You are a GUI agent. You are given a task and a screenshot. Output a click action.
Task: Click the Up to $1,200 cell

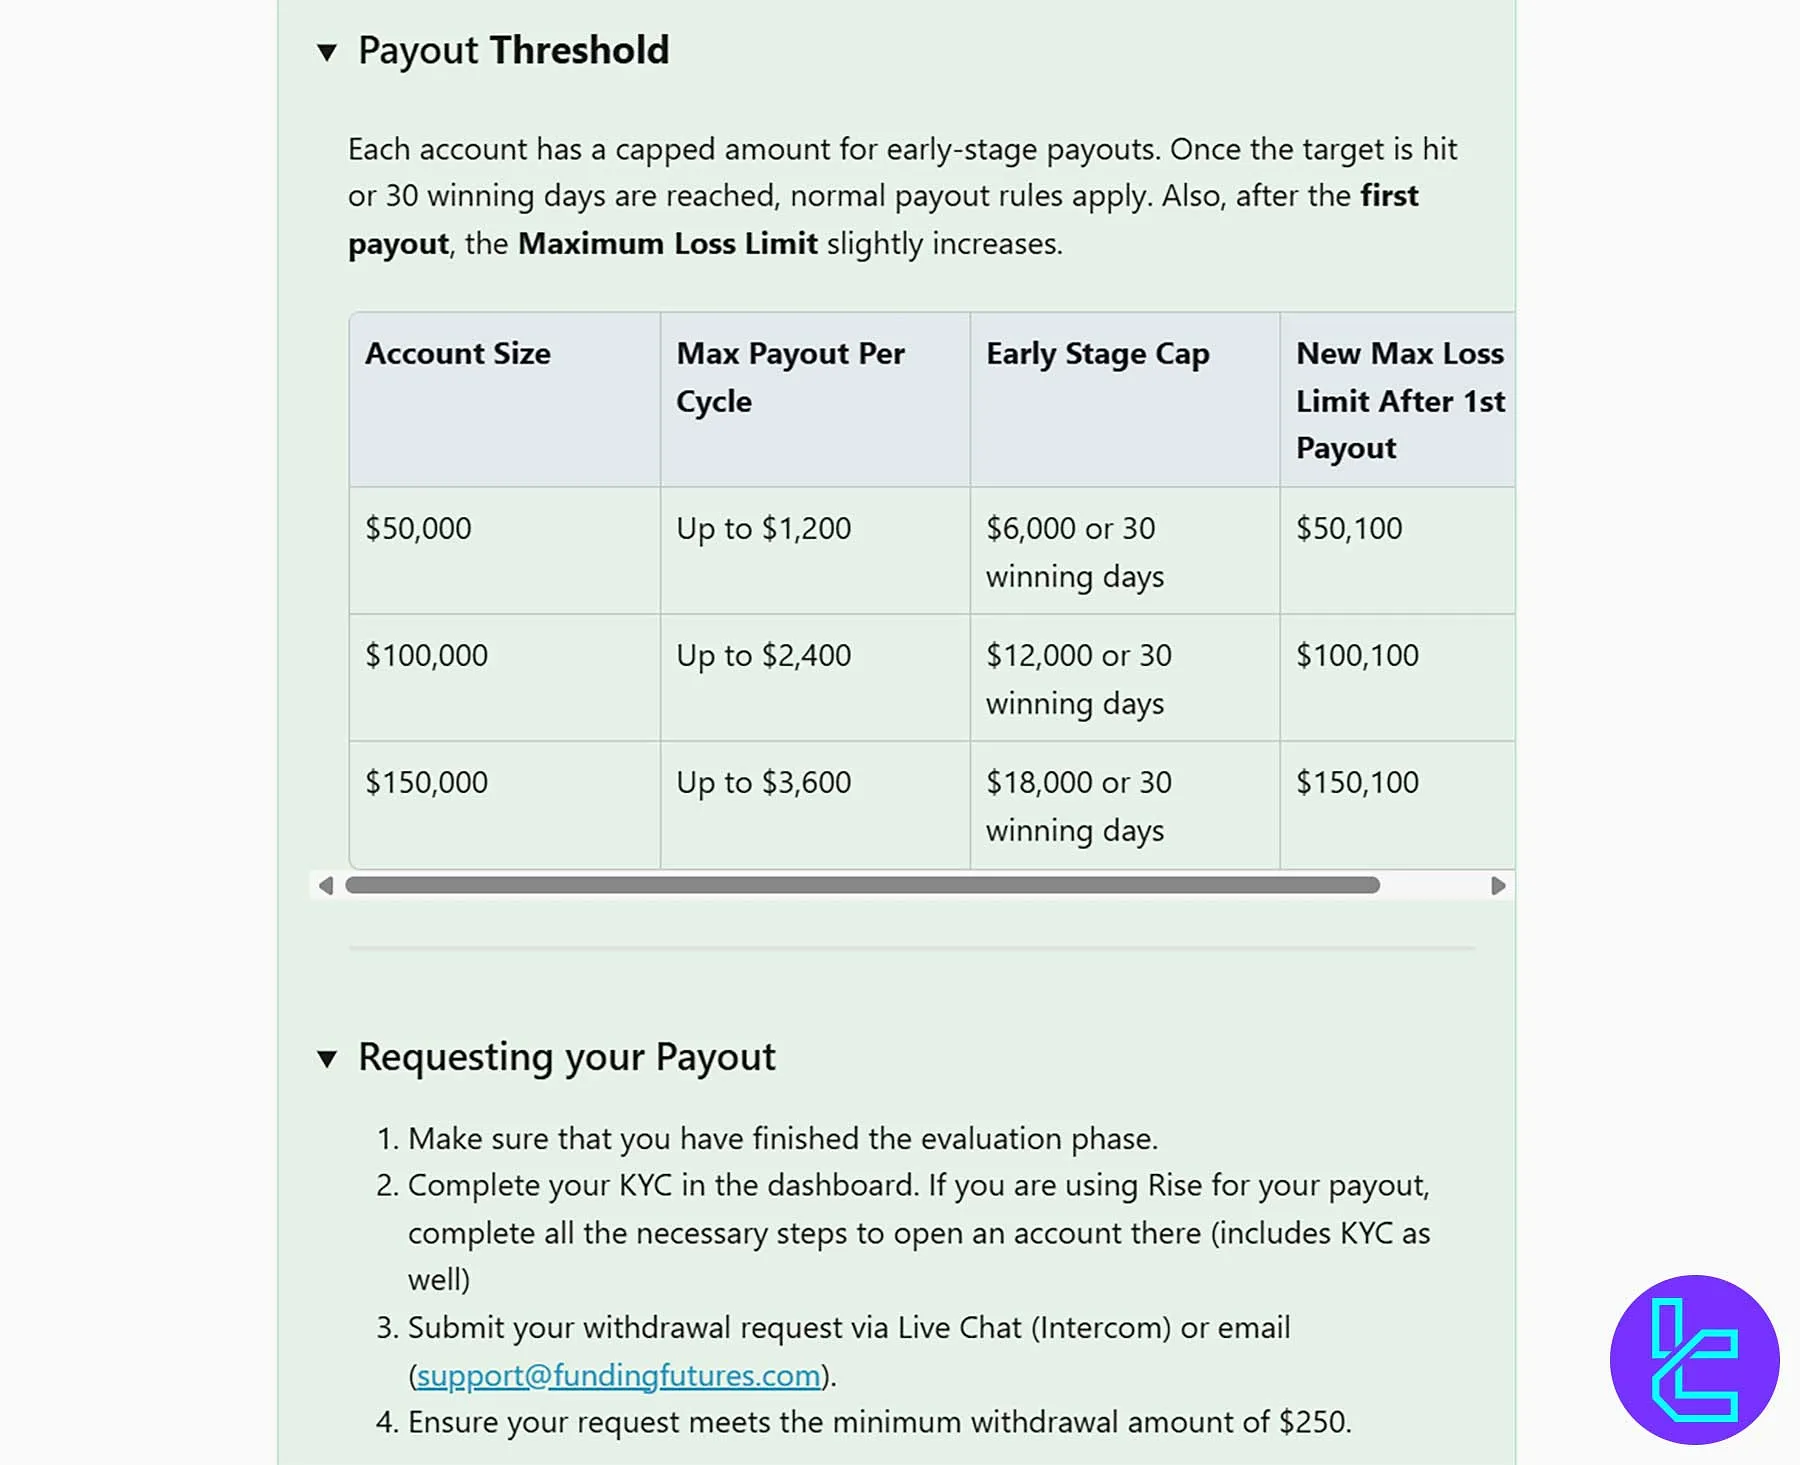763,529
